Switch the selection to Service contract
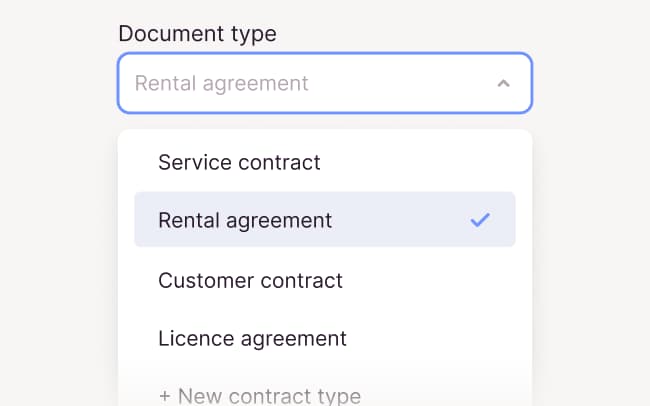The height and width of the screenshot is (406, 650). click(239, 162)
